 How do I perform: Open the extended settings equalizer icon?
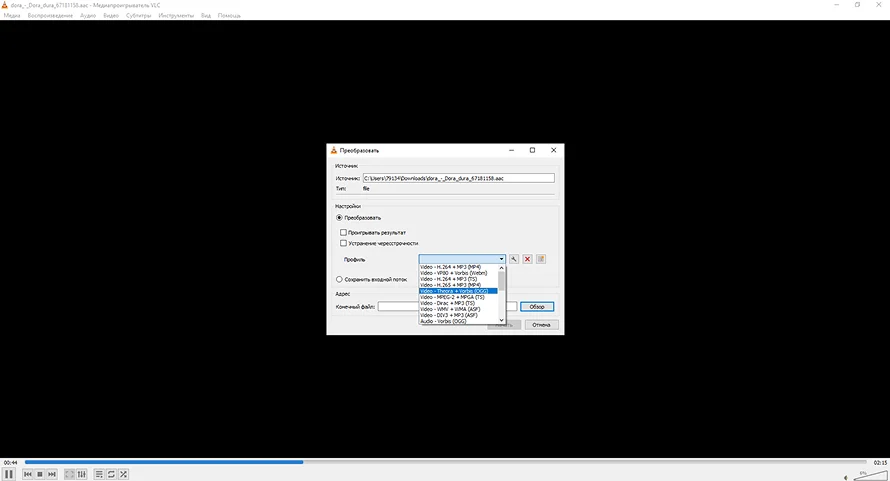[81, 474]
